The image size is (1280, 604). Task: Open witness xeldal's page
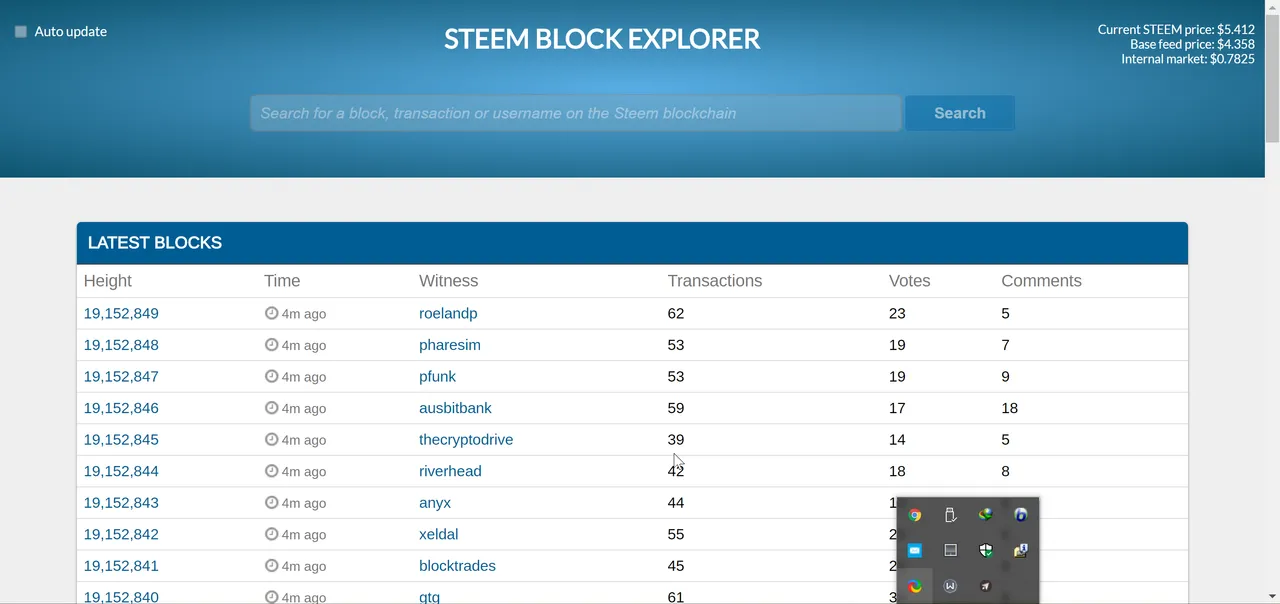click(x=439, y=534)
